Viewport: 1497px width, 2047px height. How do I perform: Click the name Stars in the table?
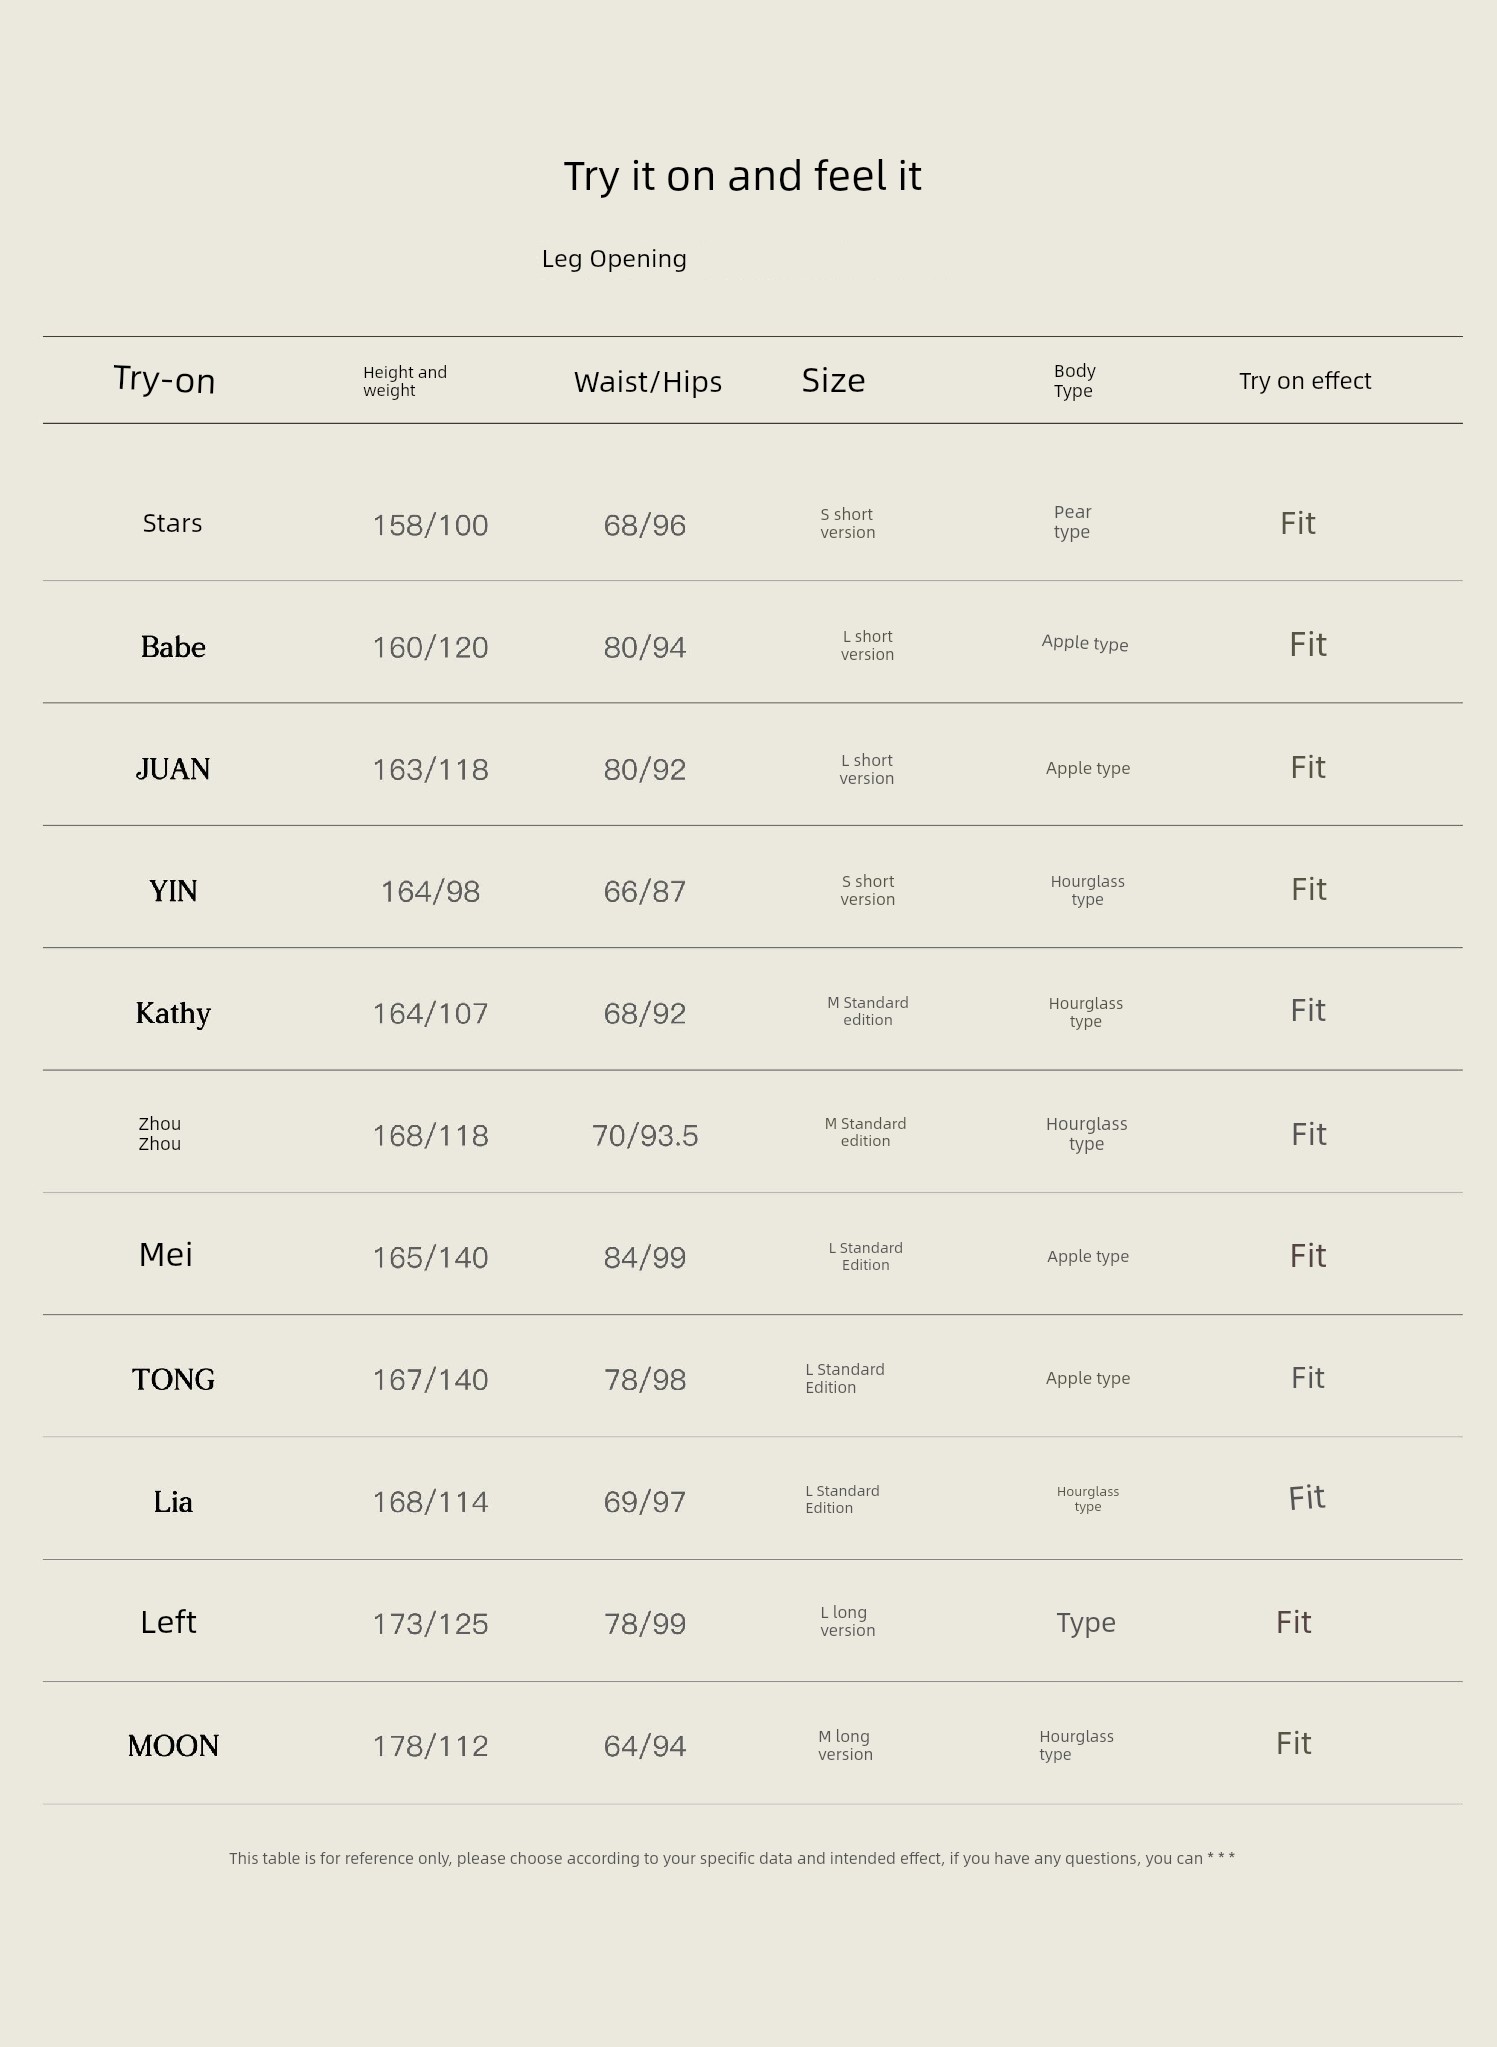pos(172,523)
